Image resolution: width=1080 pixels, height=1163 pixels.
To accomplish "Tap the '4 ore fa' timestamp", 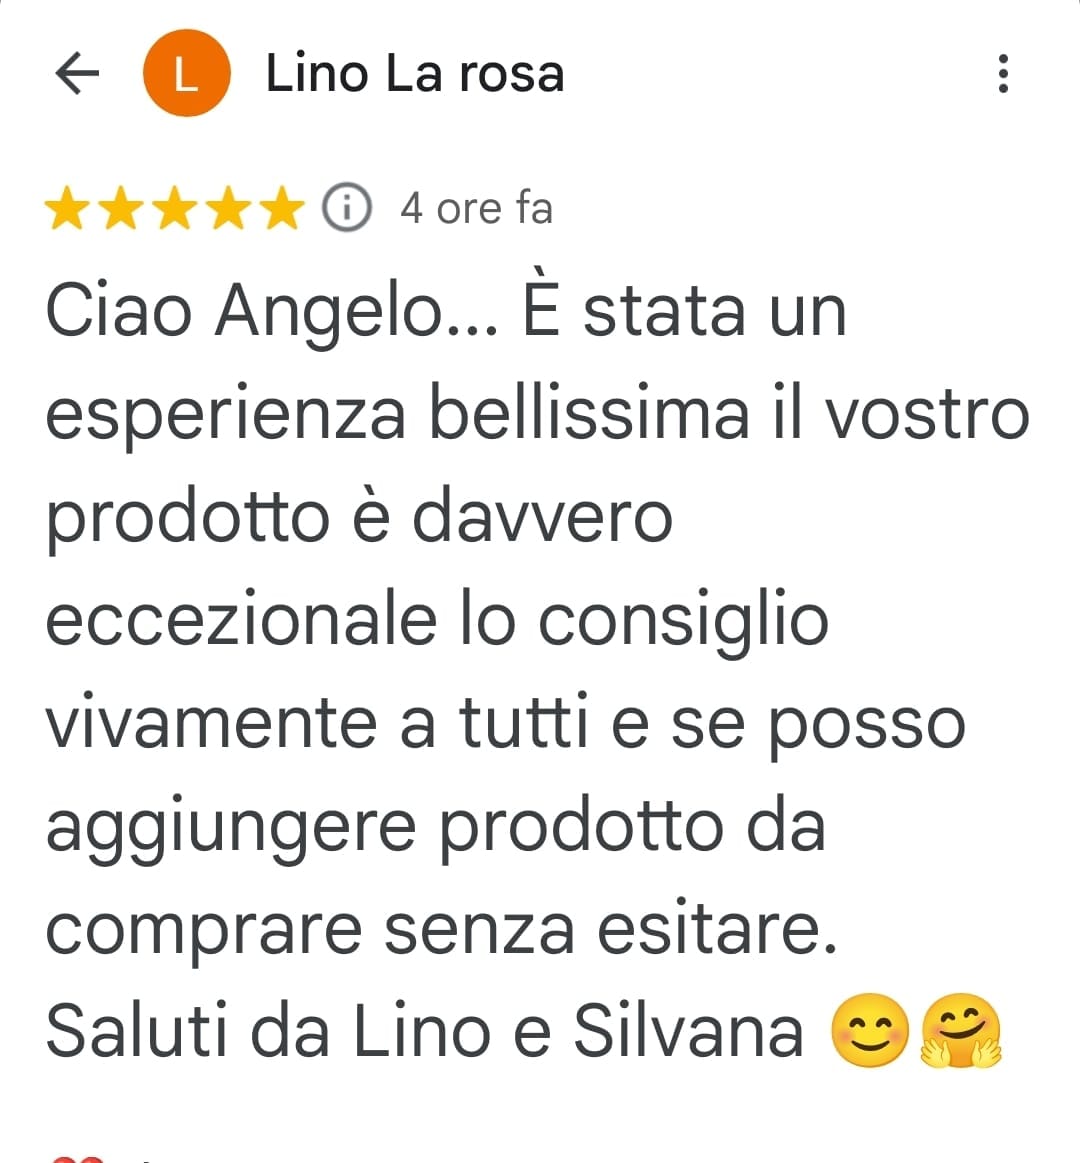I will click(476, 208).
